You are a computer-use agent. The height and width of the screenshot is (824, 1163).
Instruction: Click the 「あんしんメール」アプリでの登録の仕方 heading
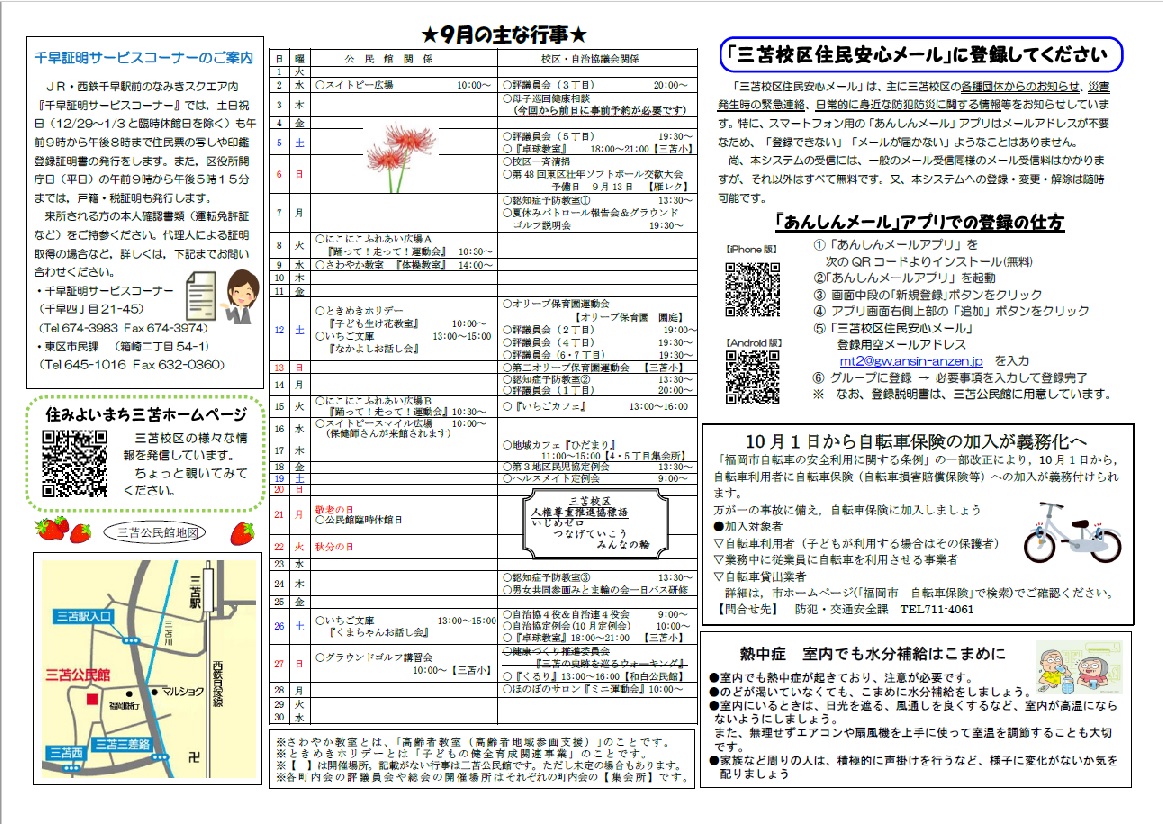pyautogui.click(x=919, y=222)
